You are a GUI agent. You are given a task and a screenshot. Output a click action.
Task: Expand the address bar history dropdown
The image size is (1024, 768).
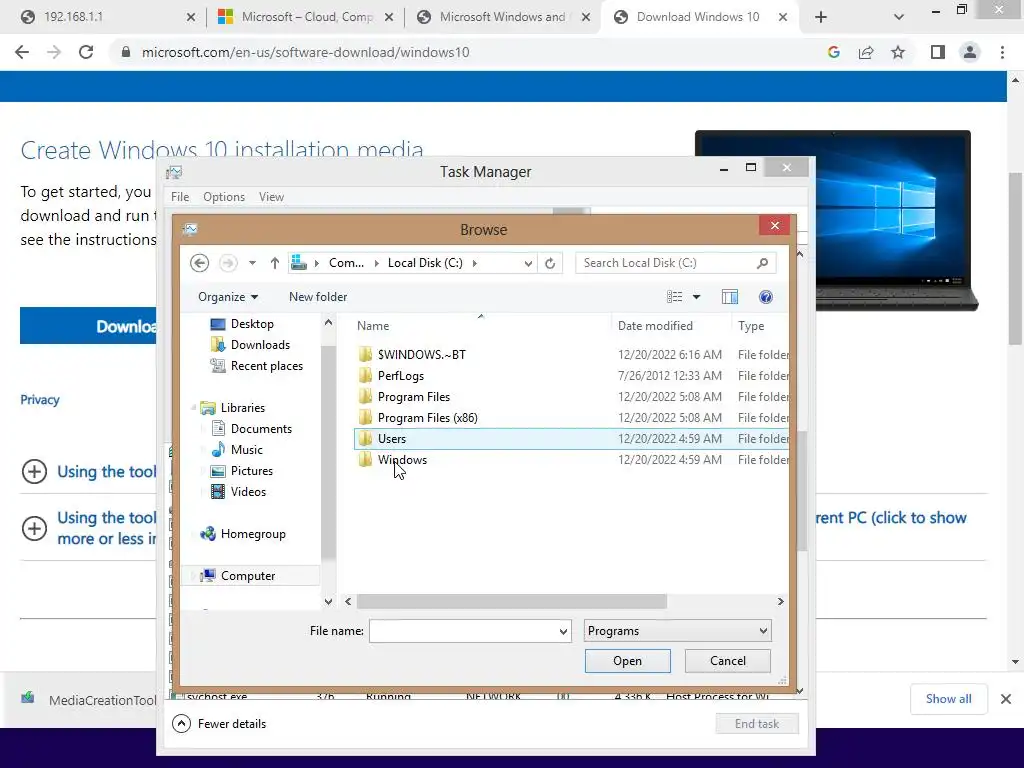click(528, 263)
